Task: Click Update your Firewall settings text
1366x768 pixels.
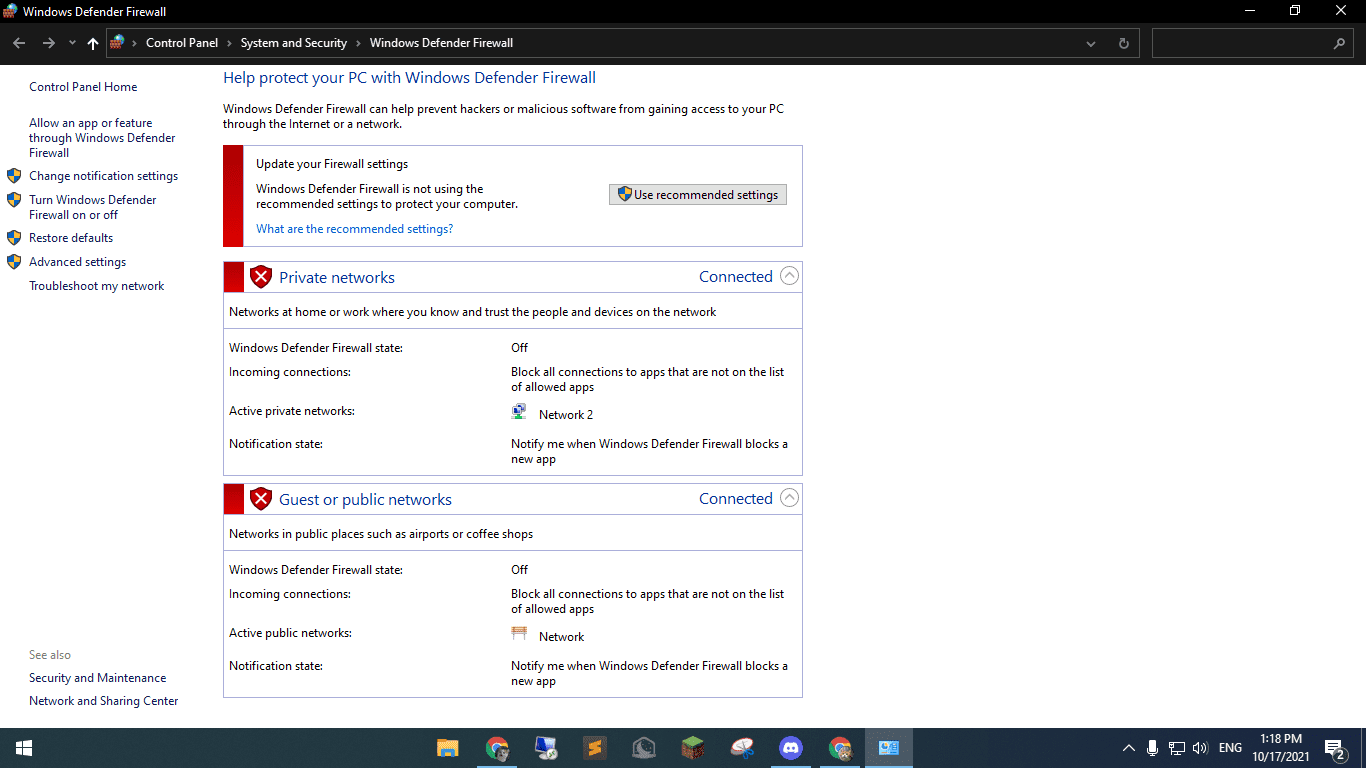Action: (x=332, y=164)
